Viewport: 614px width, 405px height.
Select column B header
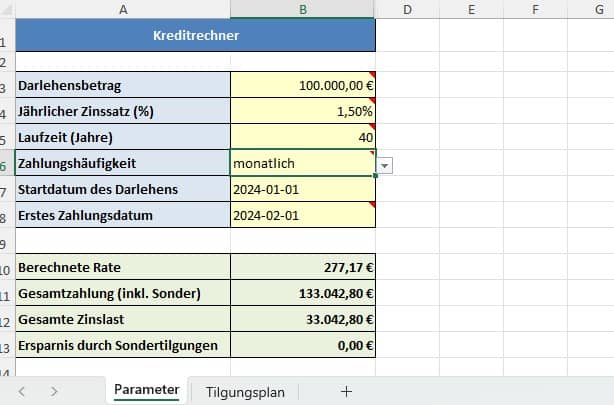pos(302,9)
